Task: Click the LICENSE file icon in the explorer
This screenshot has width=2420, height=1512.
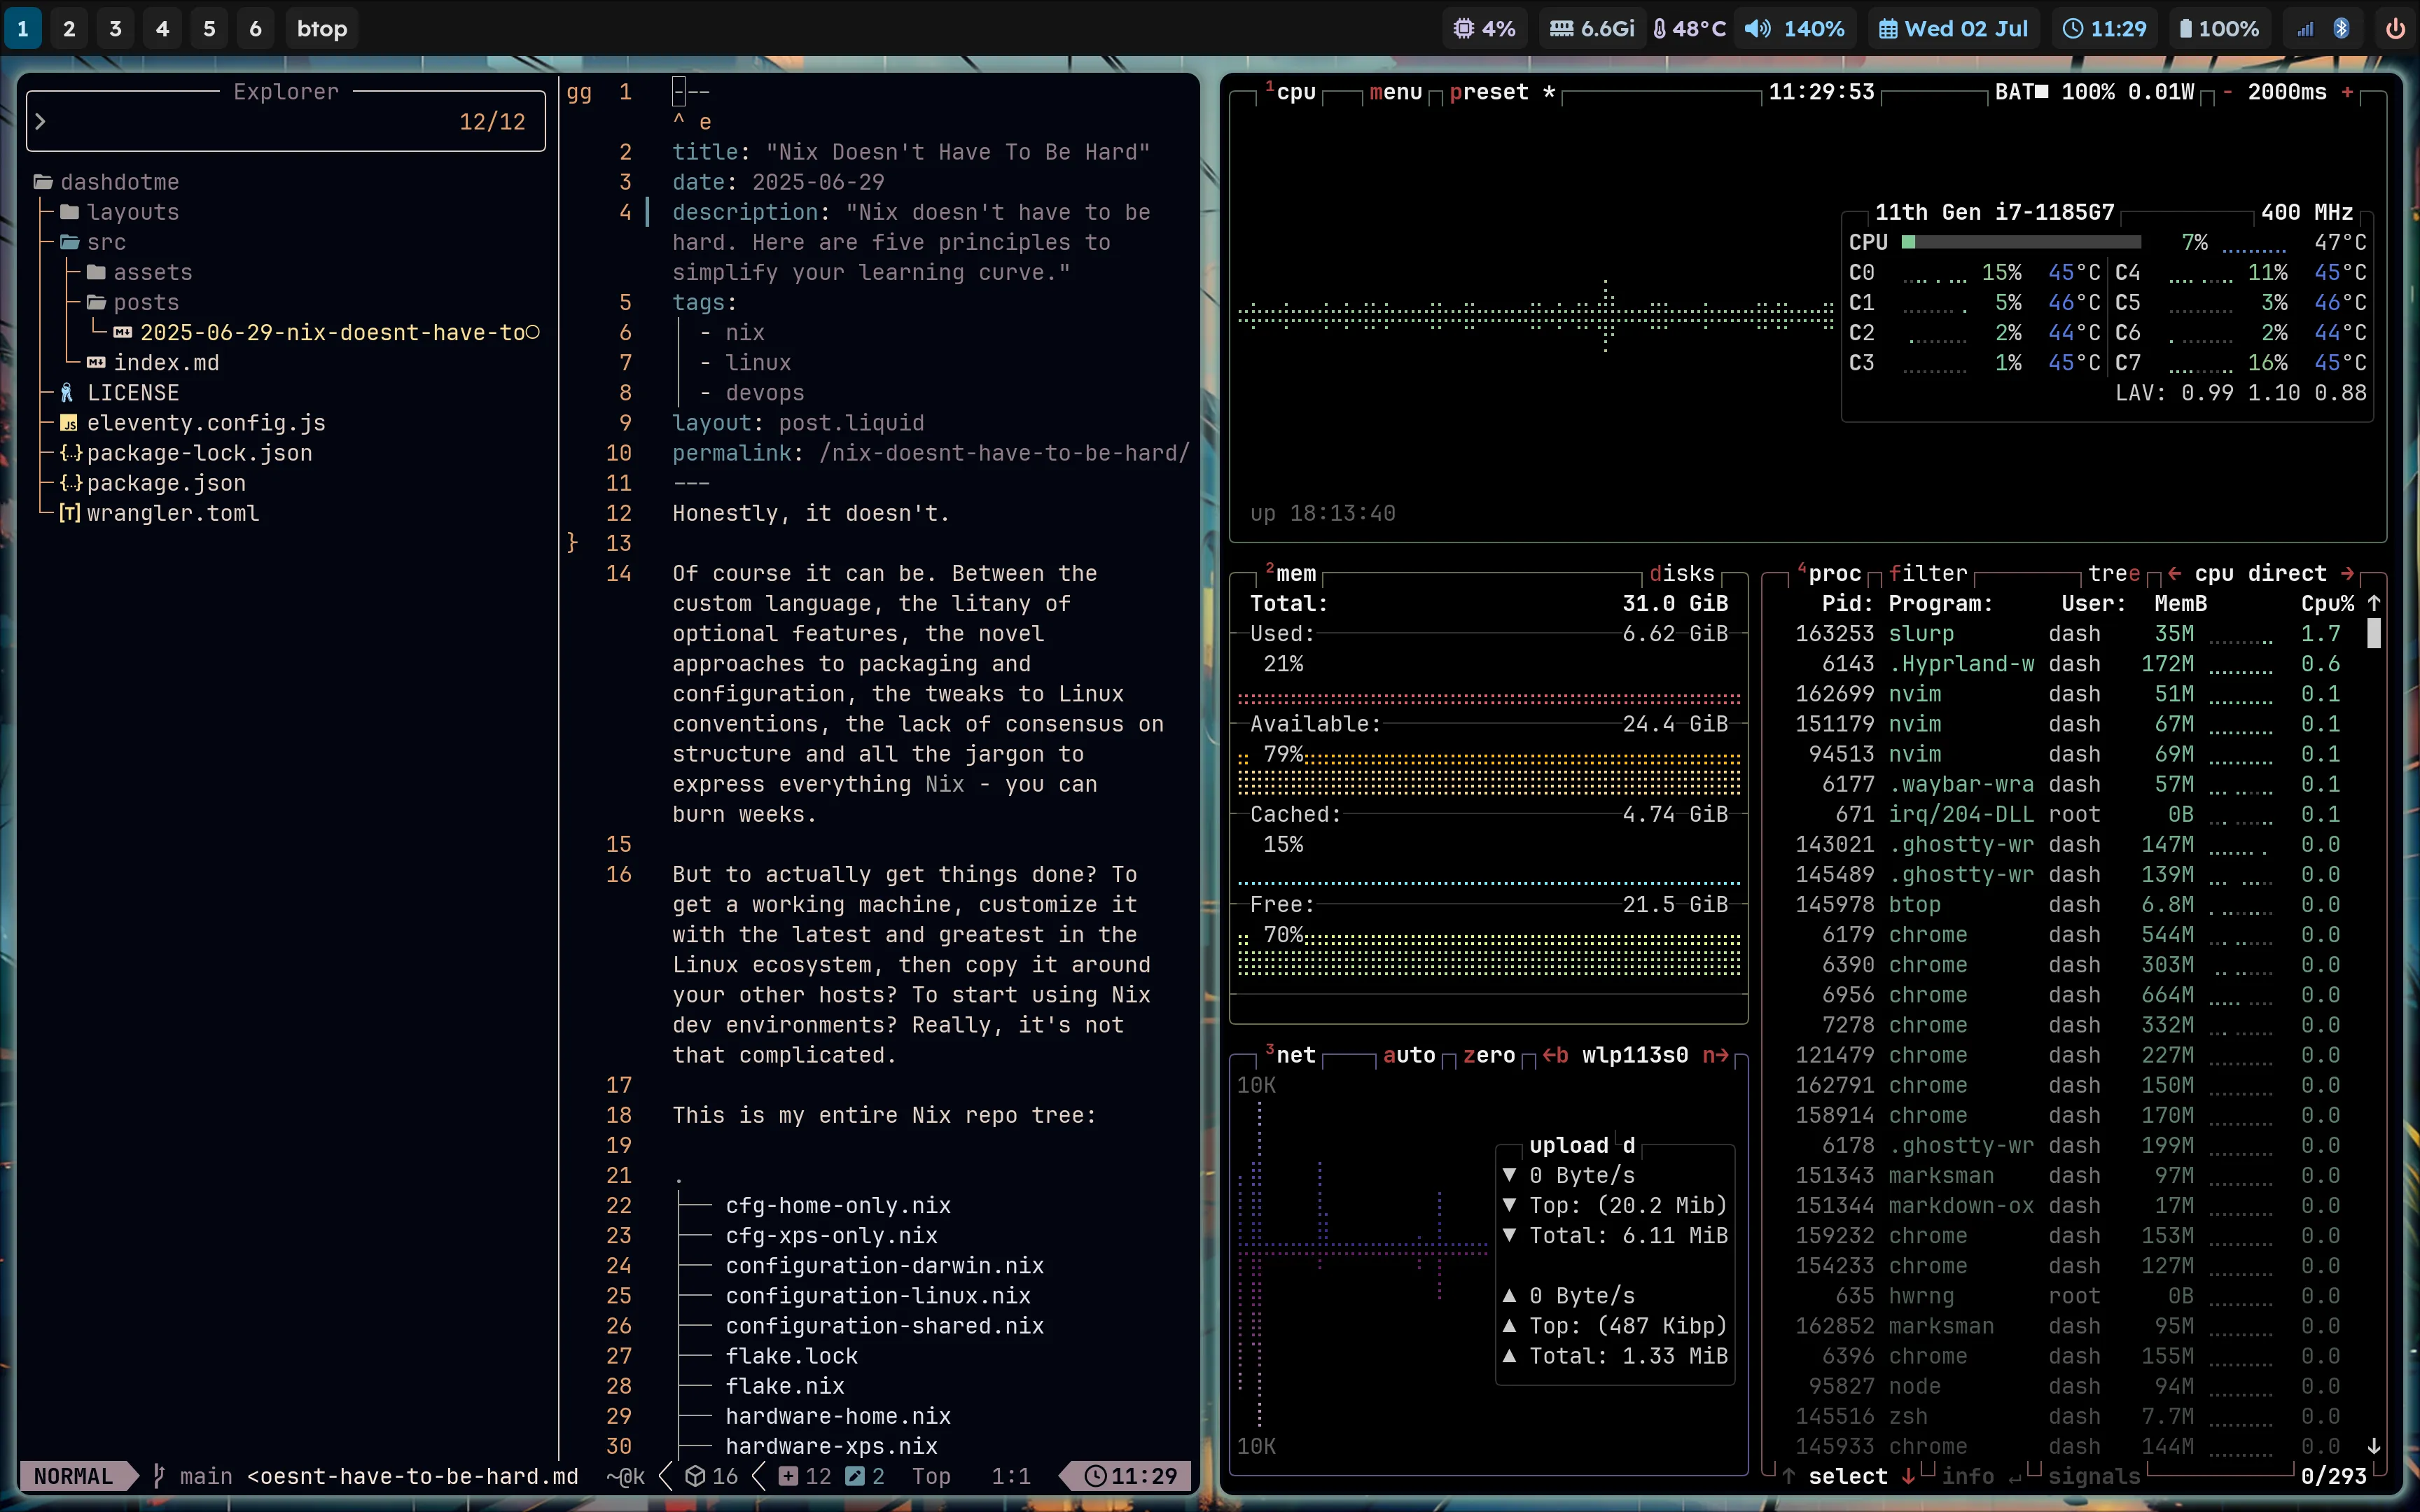Action: click(67, 393)
